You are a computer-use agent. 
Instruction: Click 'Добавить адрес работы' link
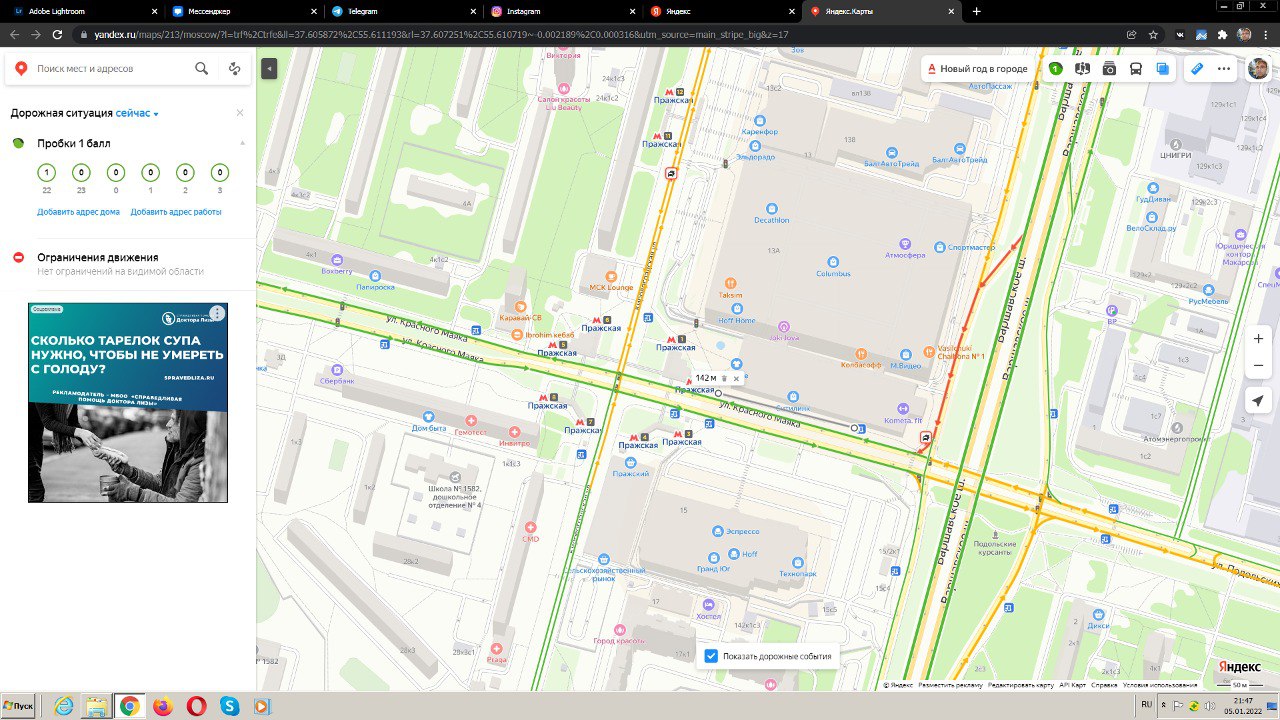tap(176, 212)
